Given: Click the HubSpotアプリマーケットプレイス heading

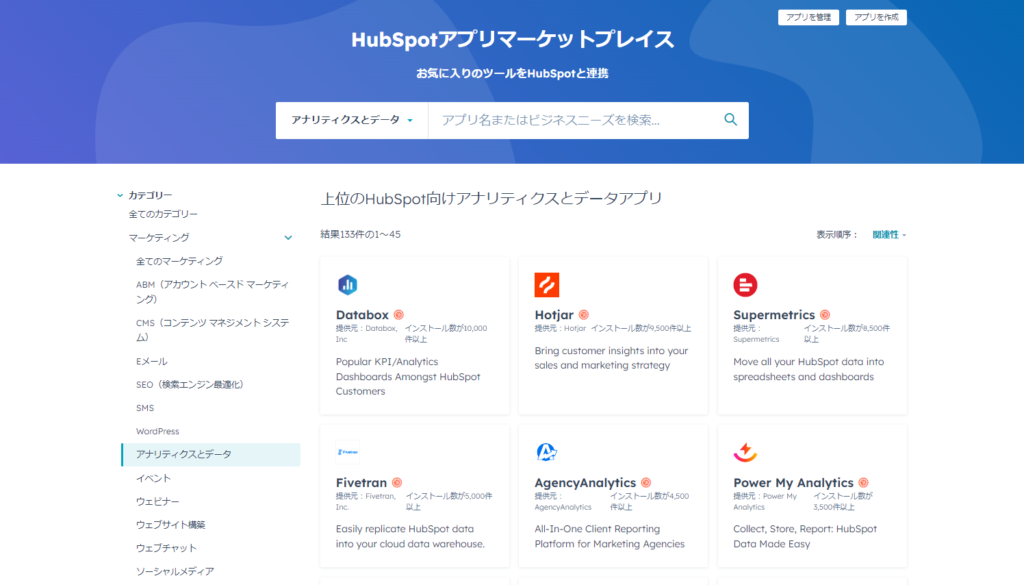Looking at the screenshot, I should (x=512, y=39).
